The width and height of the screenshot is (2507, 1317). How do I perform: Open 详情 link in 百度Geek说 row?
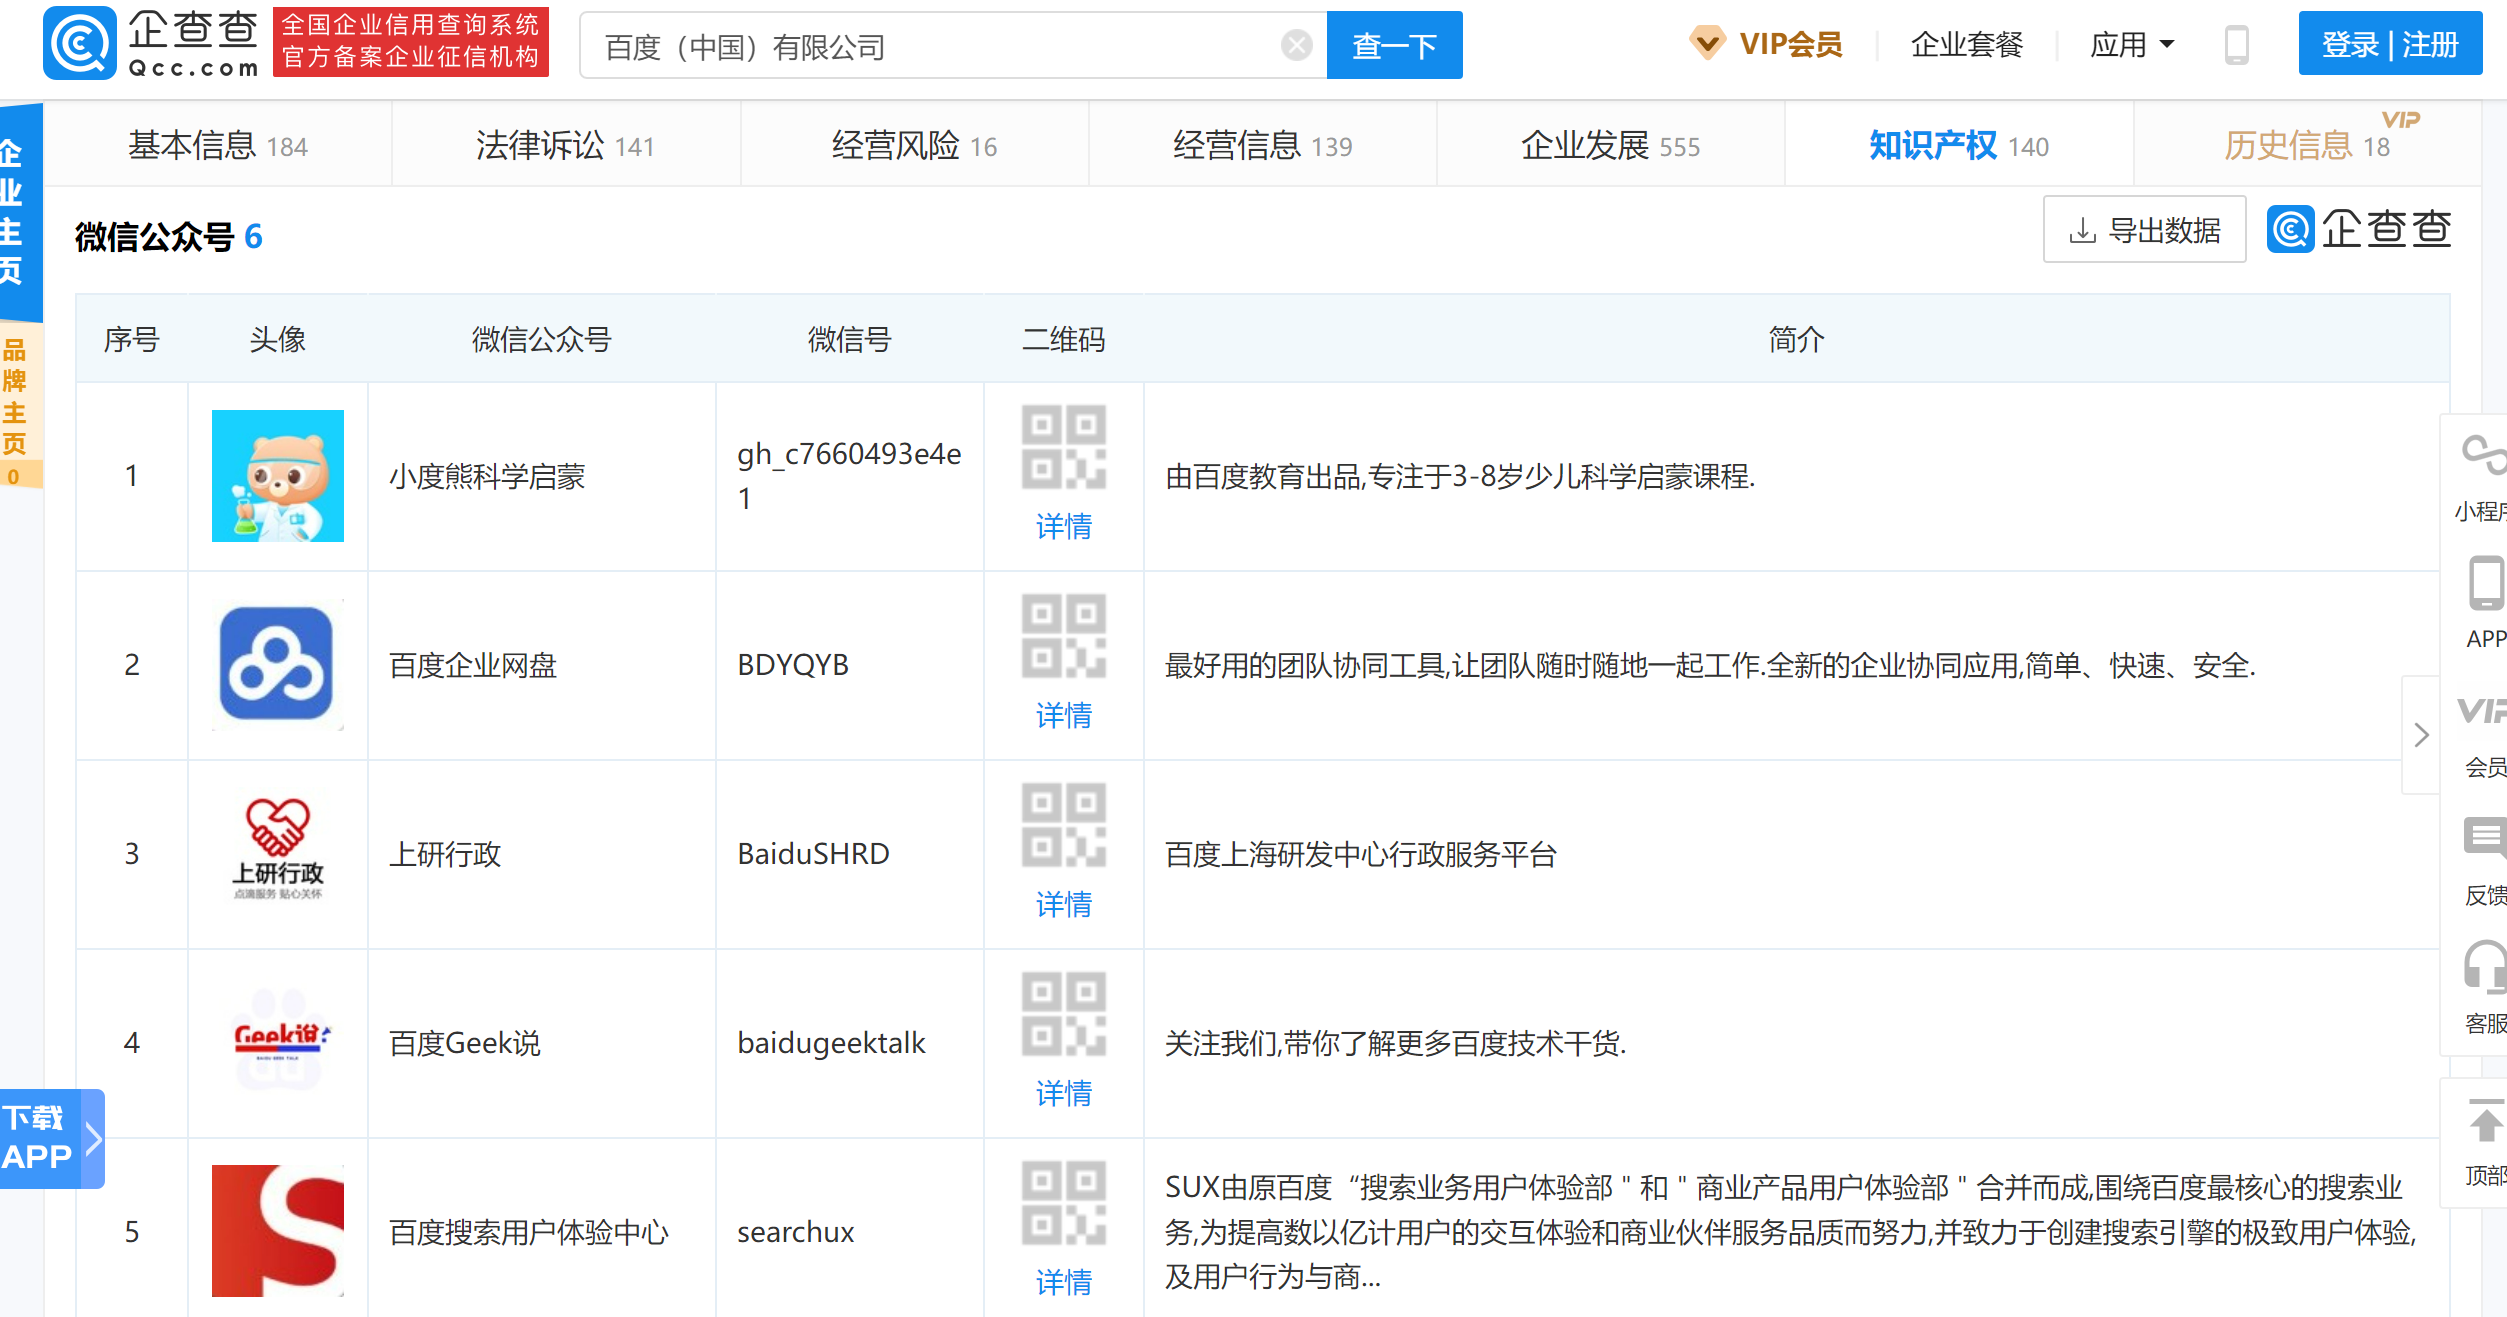[1064, 1094]
